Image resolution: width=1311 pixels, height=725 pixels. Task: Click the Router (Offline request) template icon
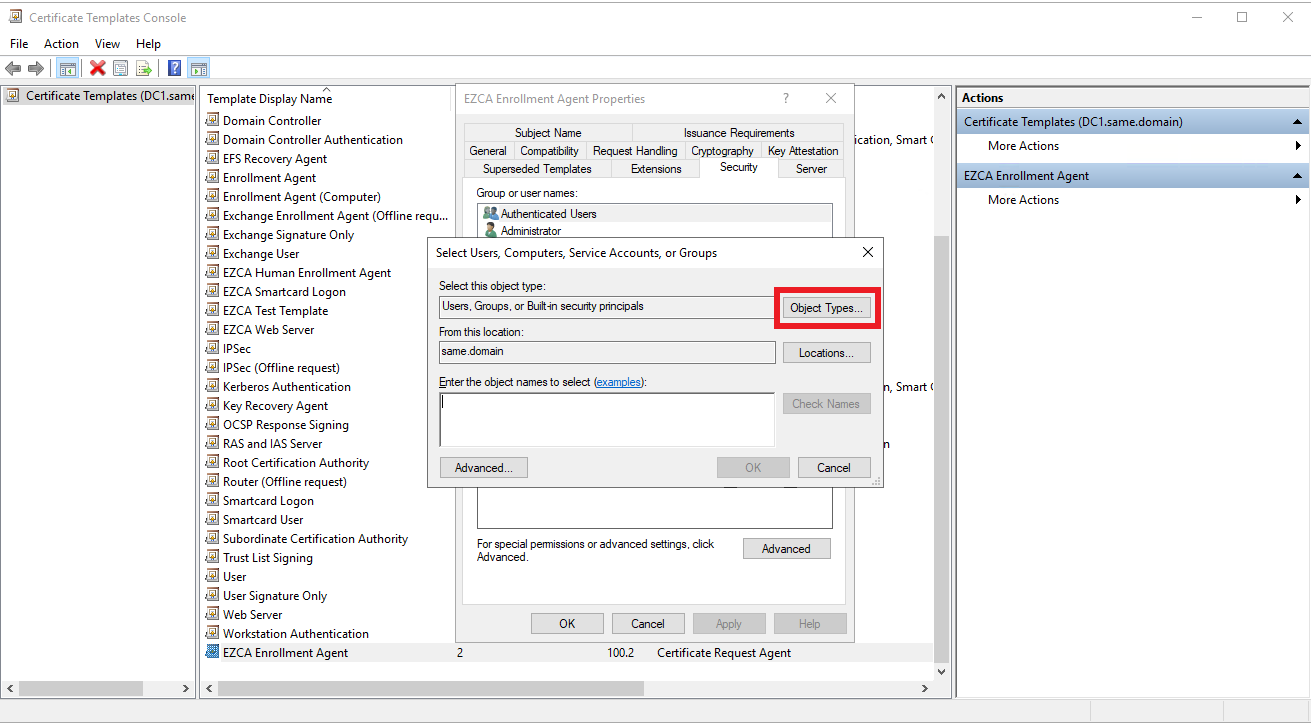pyautogui.click(x=212, y=481)
